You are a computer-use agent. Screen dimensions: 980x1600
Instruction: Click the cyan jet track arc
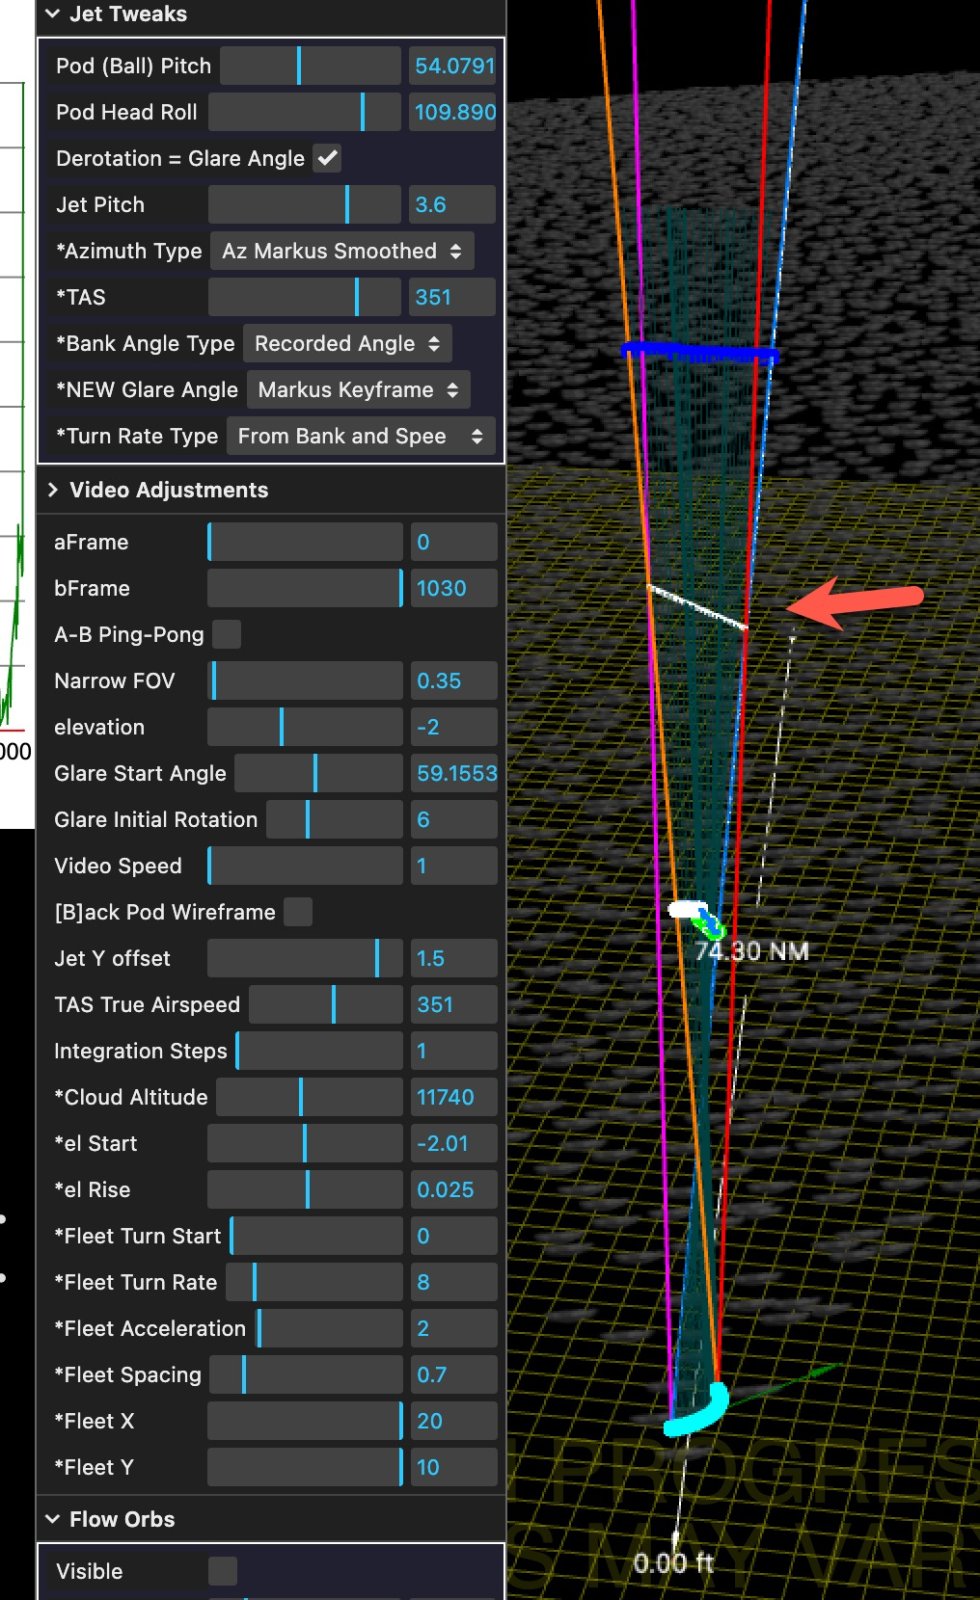[699, 1413]
